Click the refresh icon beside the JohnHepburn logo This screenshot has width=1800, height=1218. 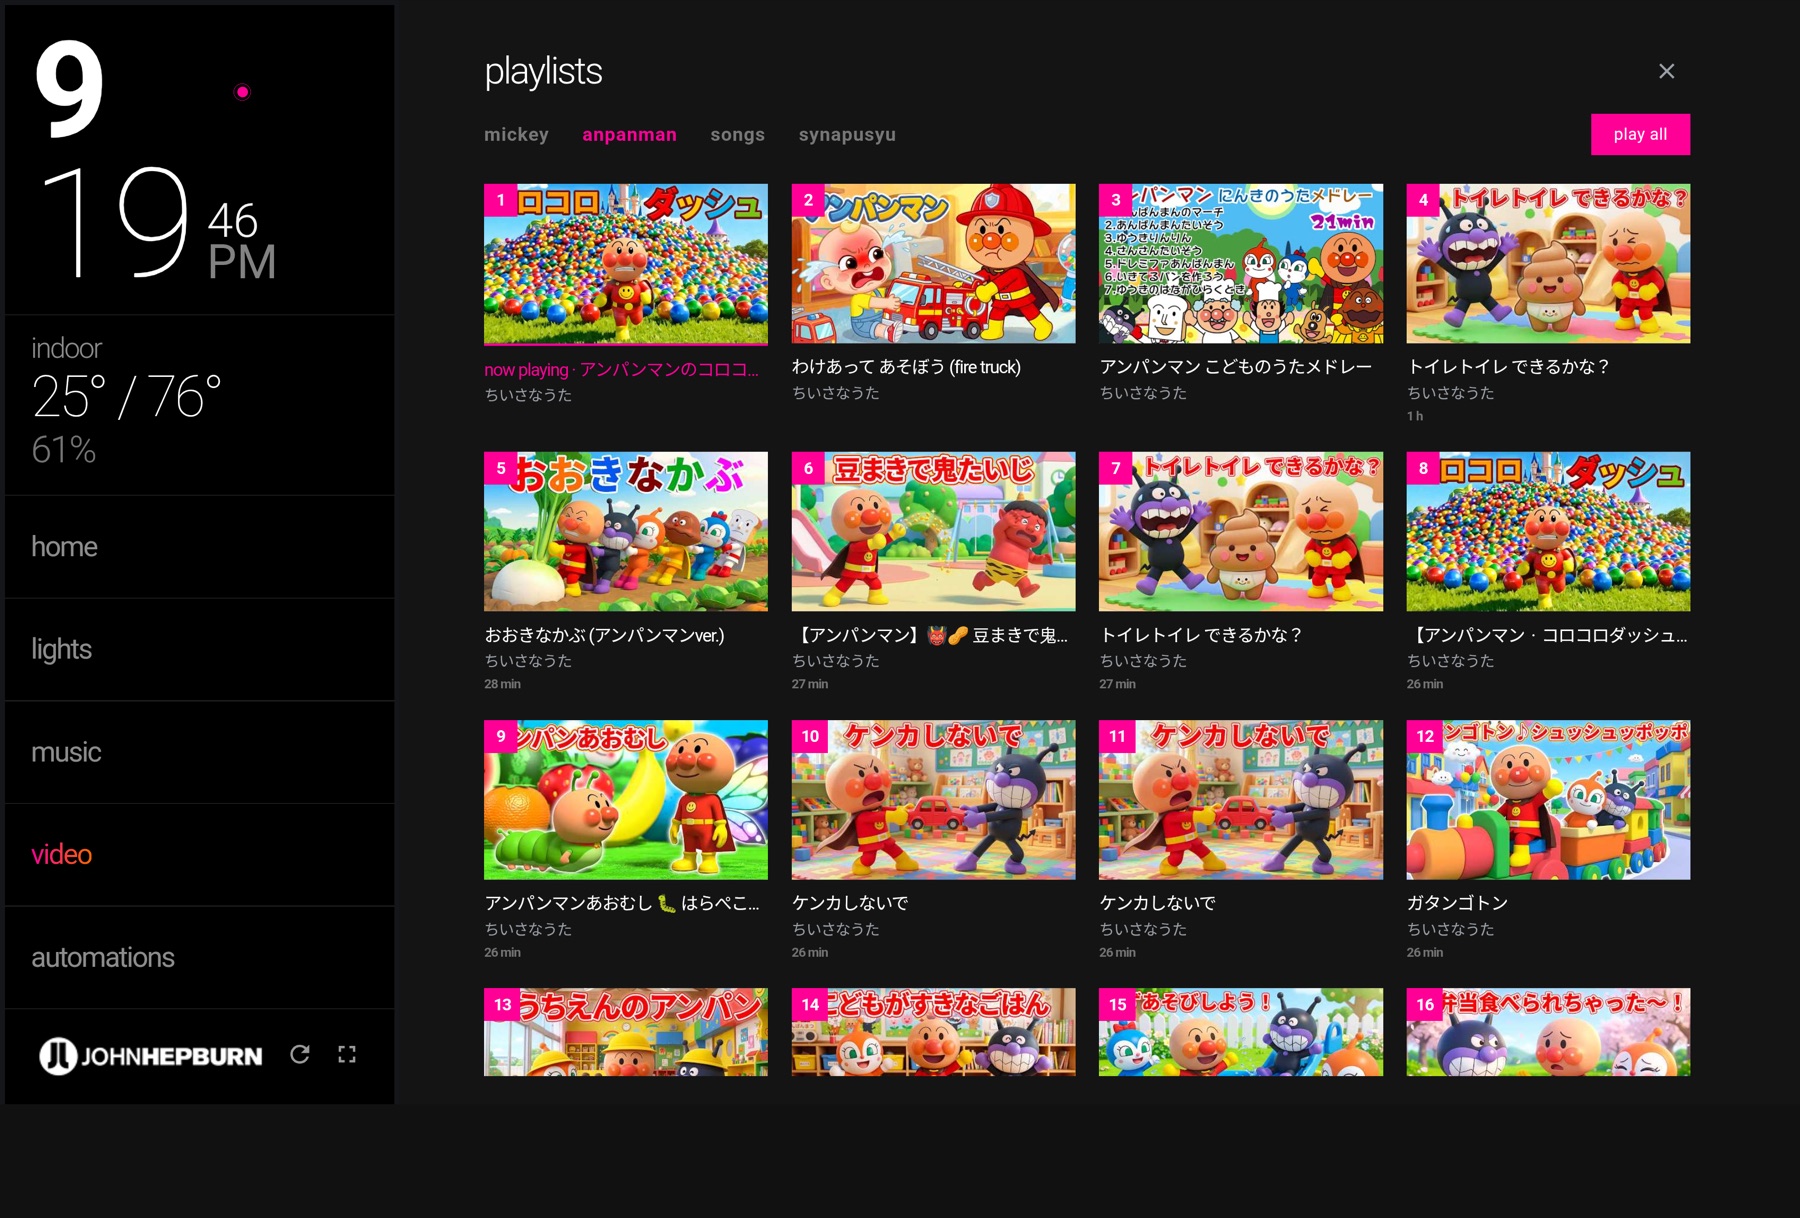(300, 1054)
